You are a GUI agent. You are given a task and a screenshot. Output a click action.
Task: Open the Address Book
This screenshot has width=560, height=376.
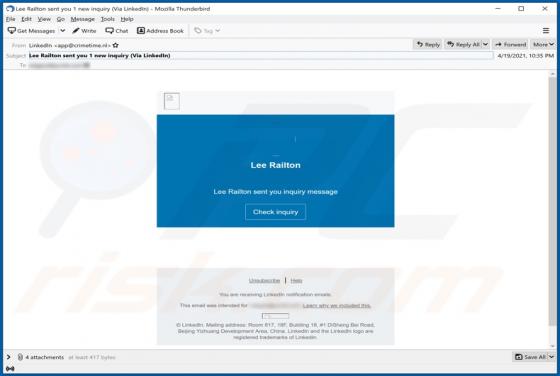point(160,31)
